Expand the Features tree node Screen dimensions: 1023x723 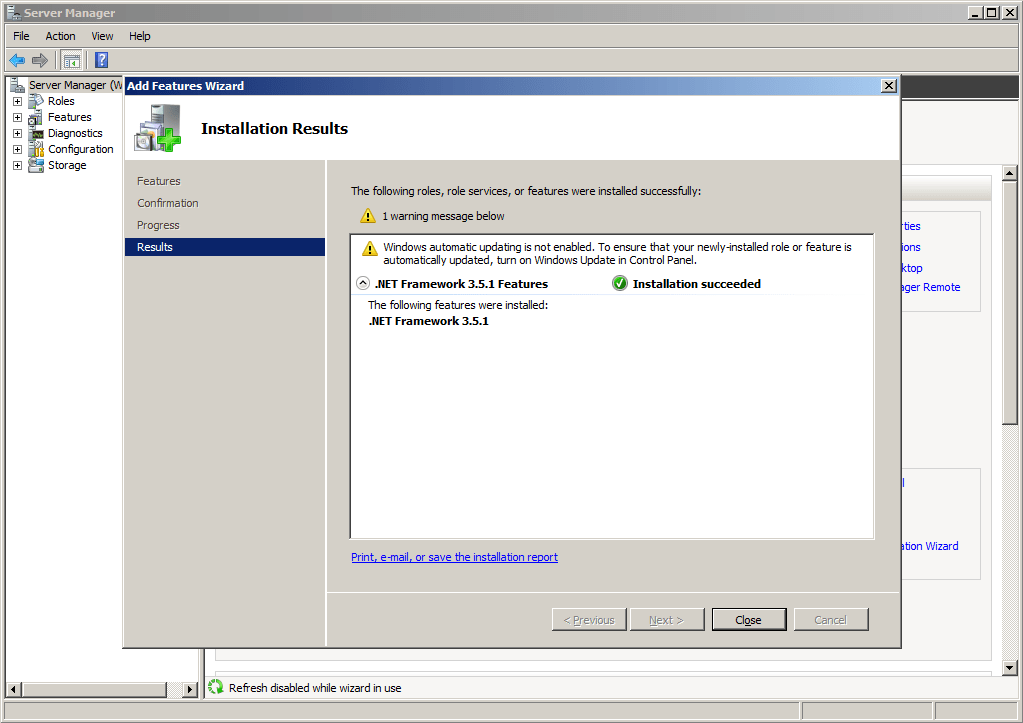point(17,117)
